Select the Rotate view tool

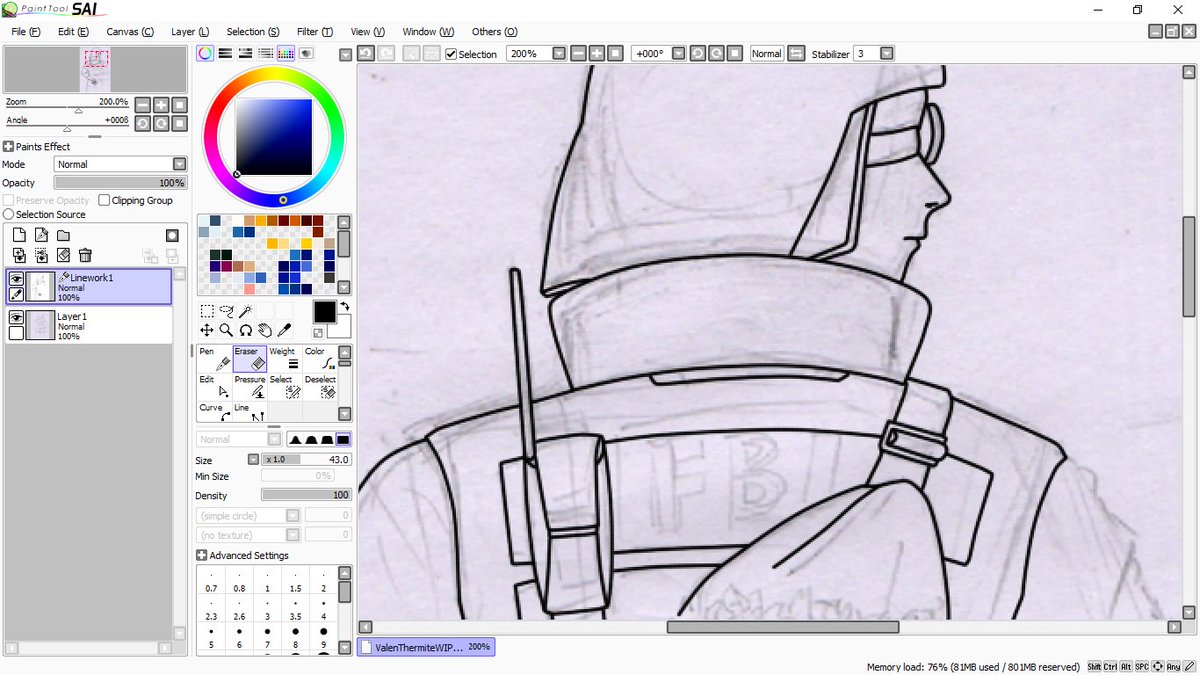[x=245, y=330]
